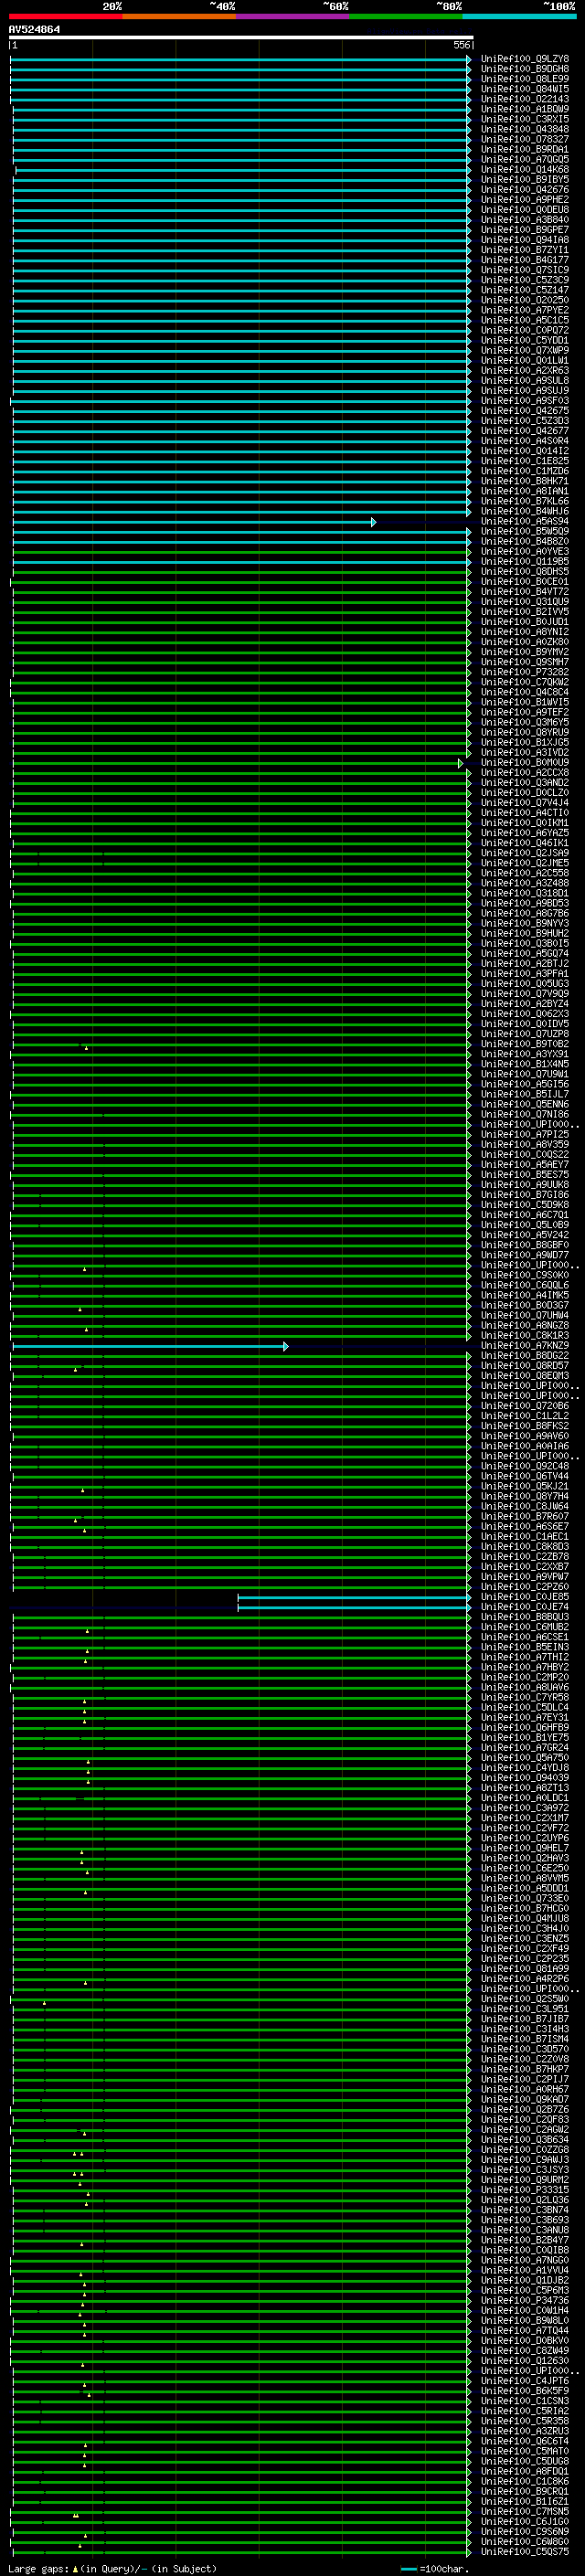Select the UniRef100_Q5L0B9 label
Screen dimensions: 585x2576
[x=524, y=1225]
